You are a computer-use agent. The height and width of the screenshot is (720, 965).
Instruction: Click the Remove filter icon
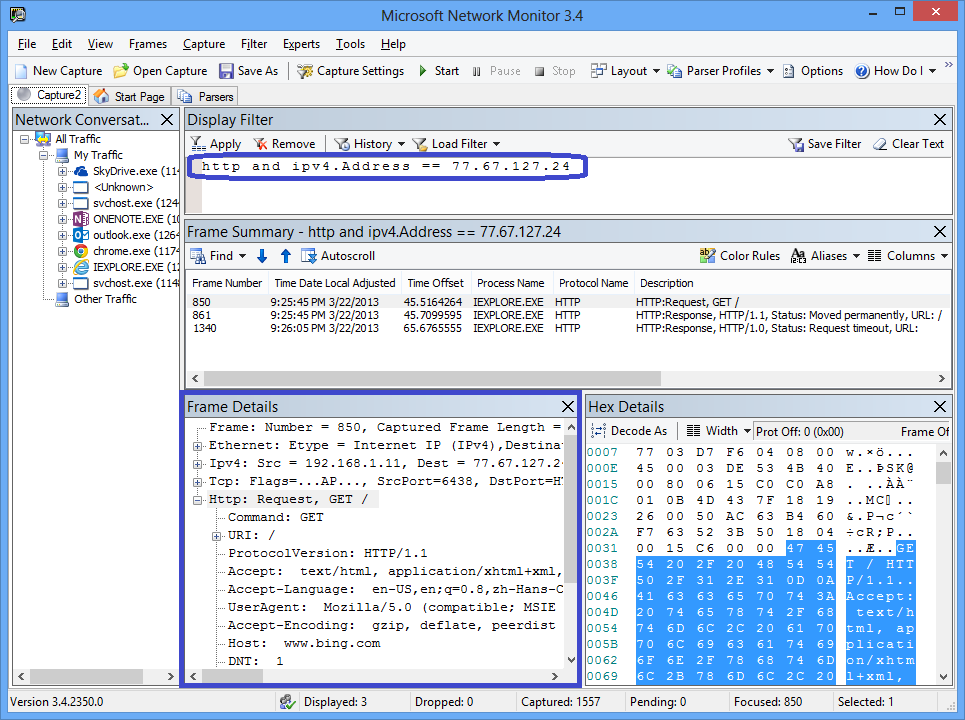click(x=261, y=144)
